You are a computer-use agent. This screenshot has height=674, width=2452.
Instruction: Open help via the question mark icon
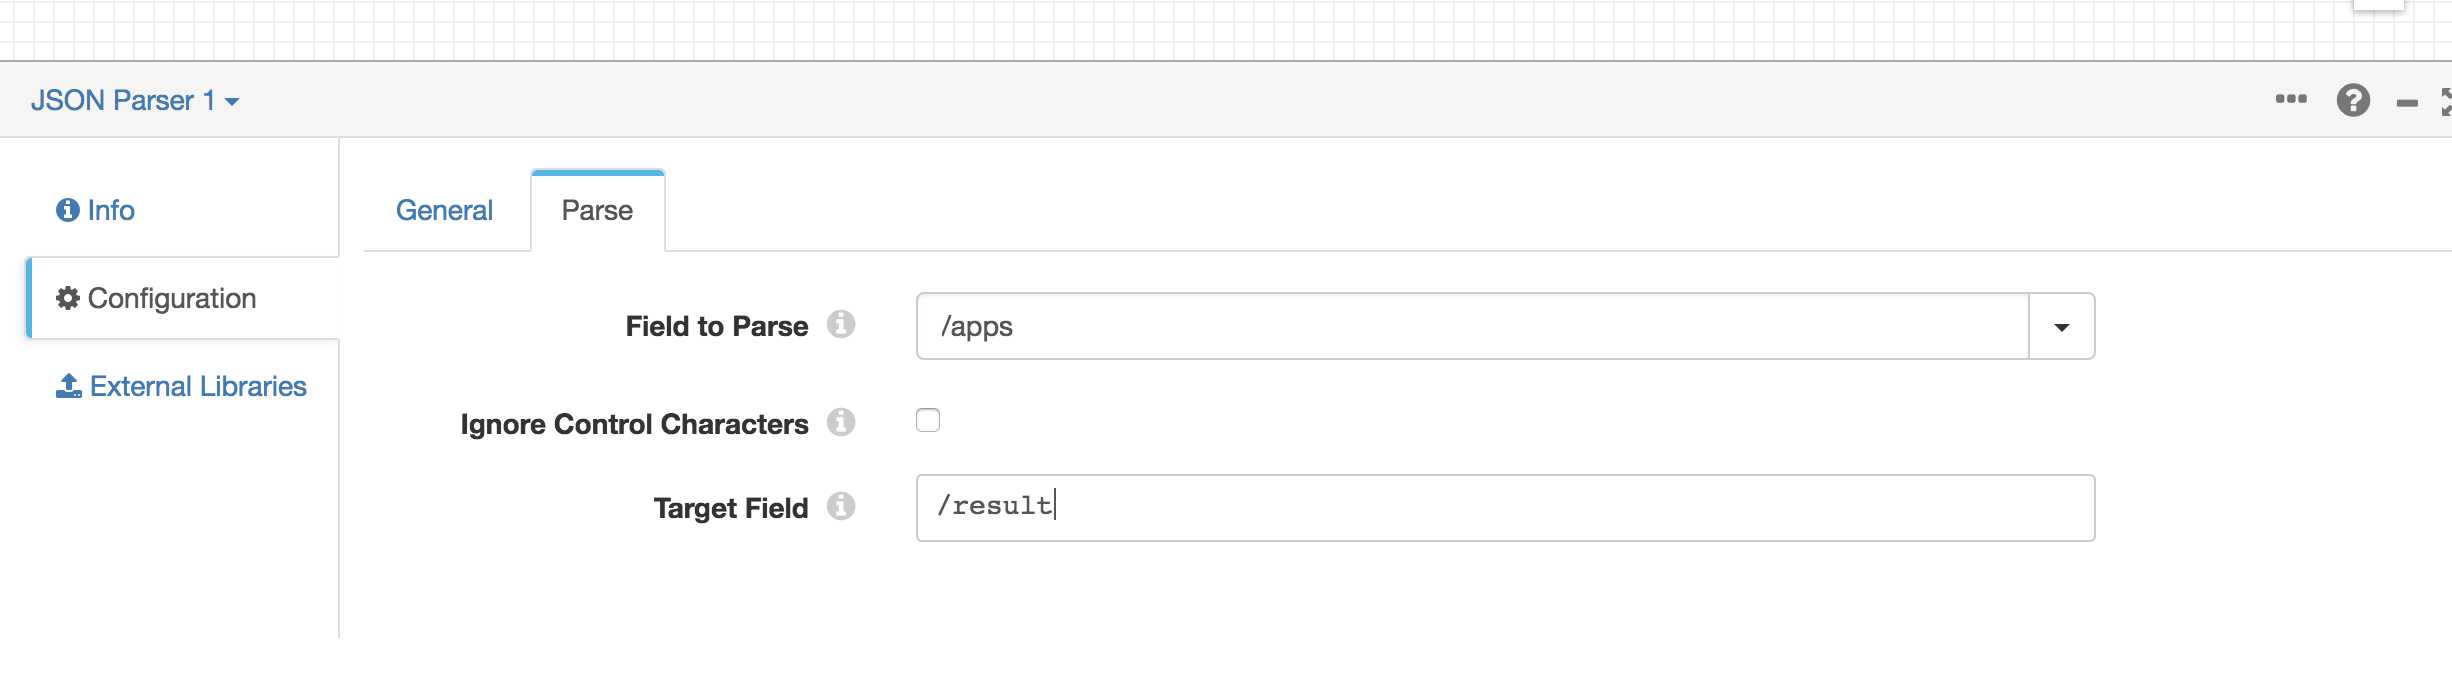click(2353, 100)
